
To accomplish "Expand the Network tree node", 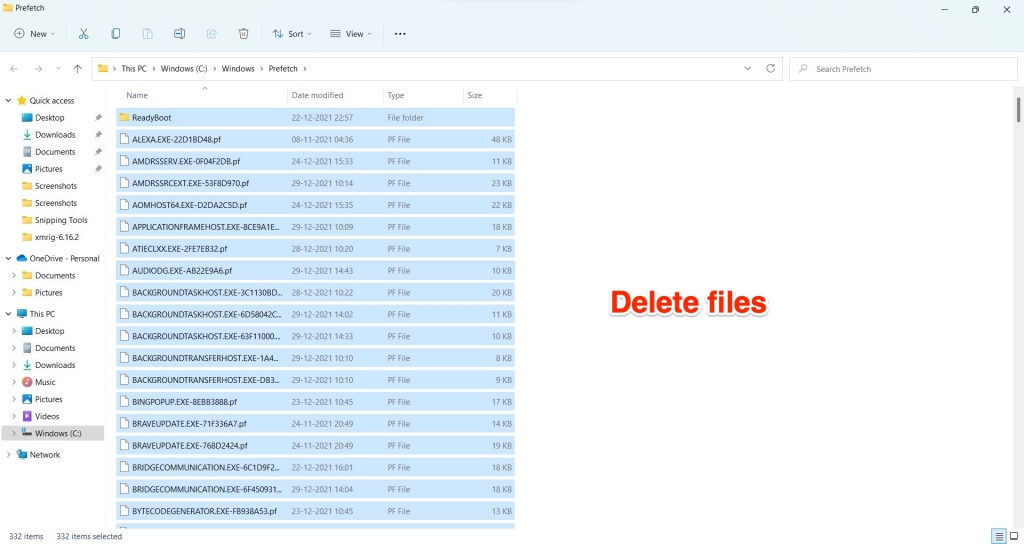I will click(9, 455).
